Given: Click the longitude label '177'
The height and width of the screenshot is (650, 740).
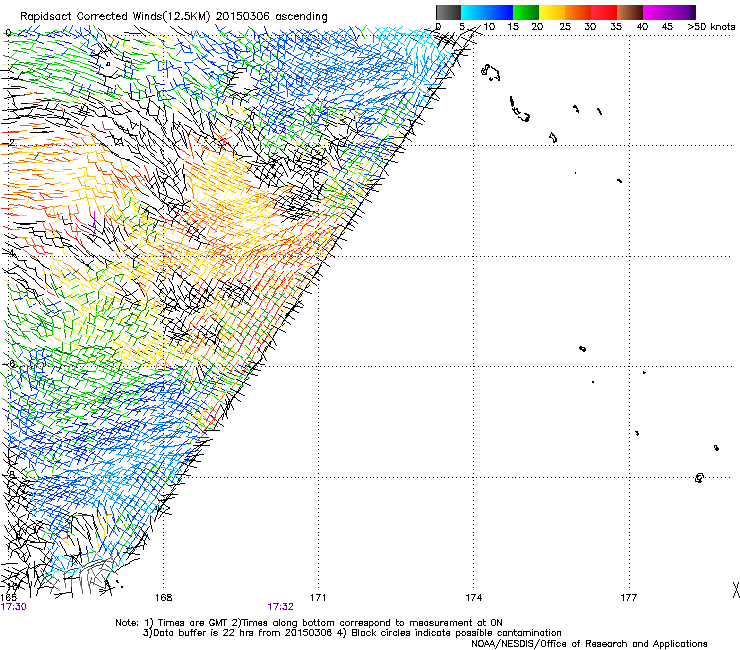Looking at the screenshot, I should [629, 598].
